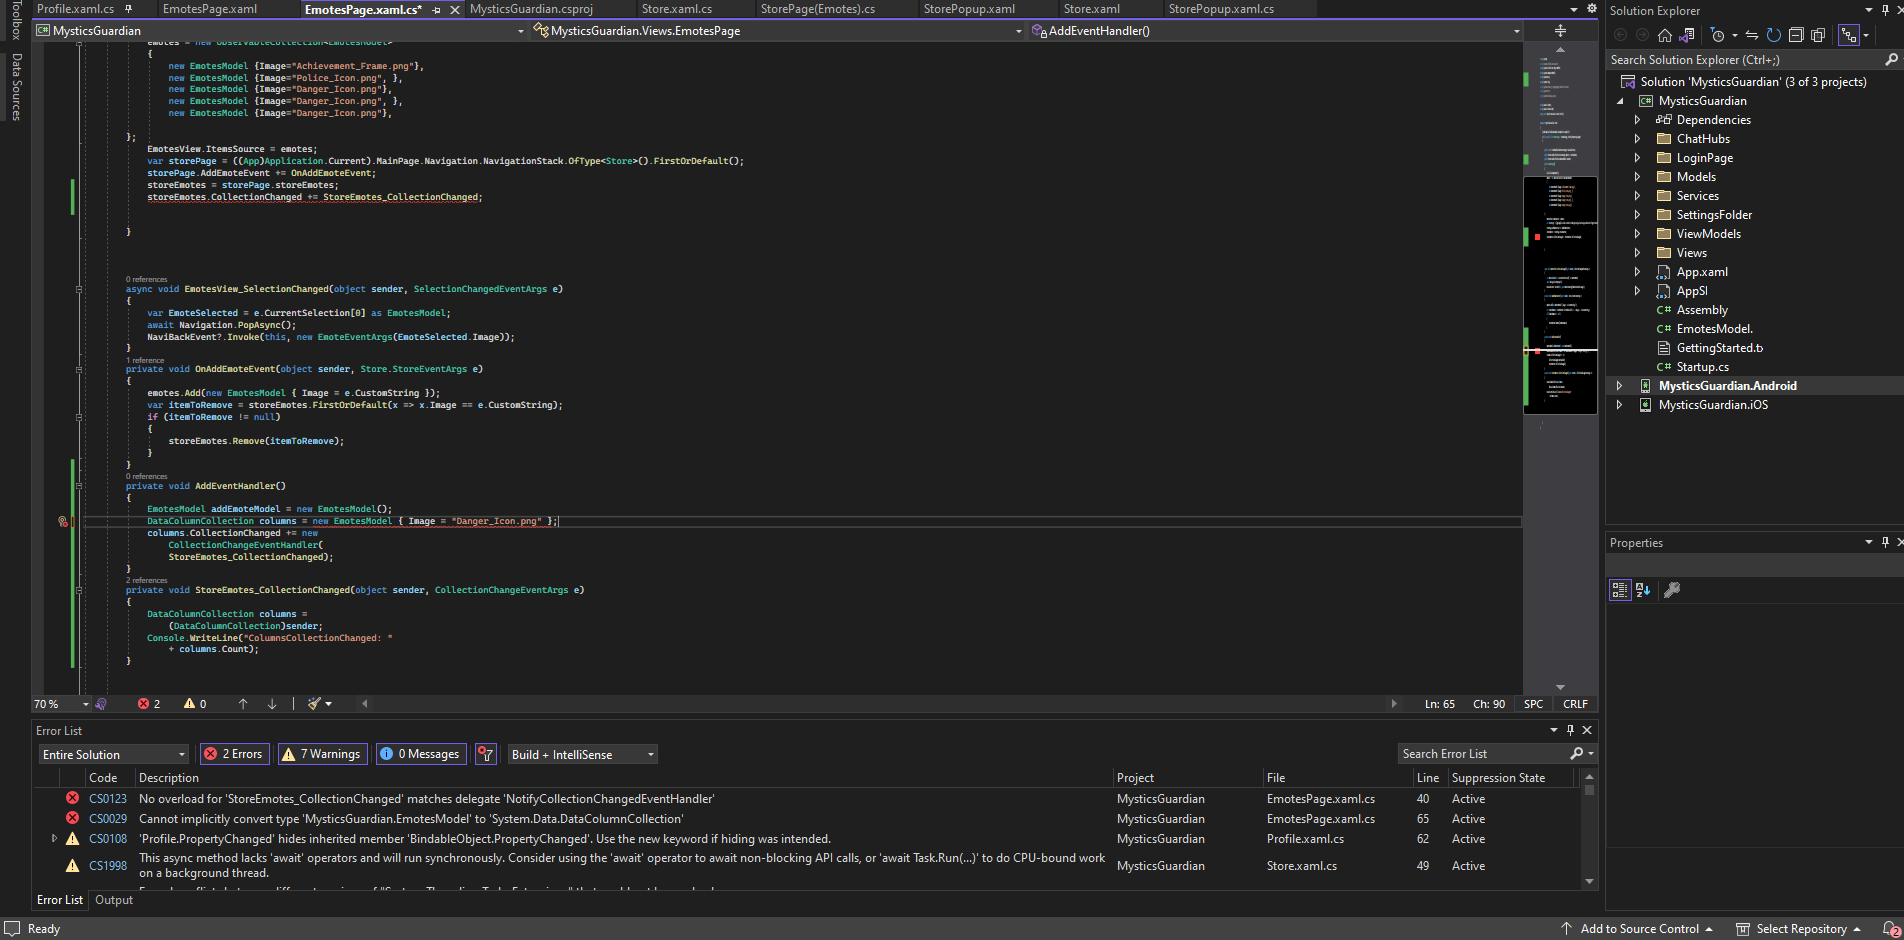The width and height of the screenshot is (1904, 940).
Task: Toggle Track Active Item nesting view button
Action: pos(1849,35)
